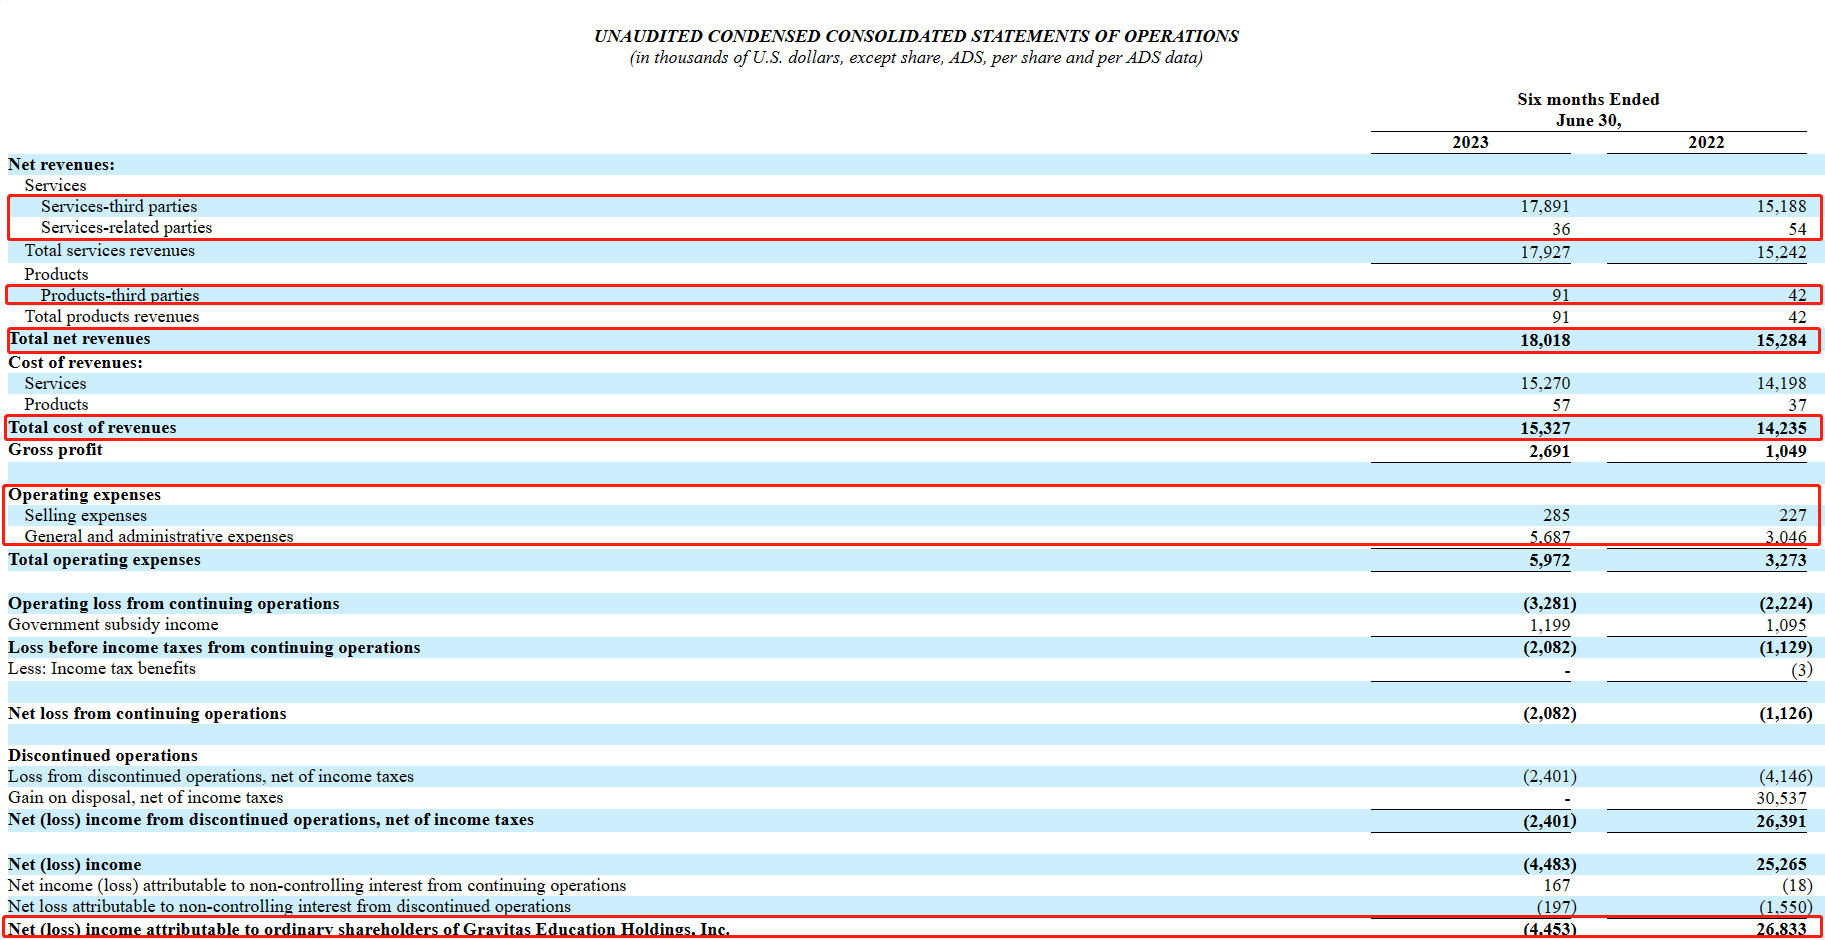
Task: Select the Services-third parties row label
Action: [119, 207]
